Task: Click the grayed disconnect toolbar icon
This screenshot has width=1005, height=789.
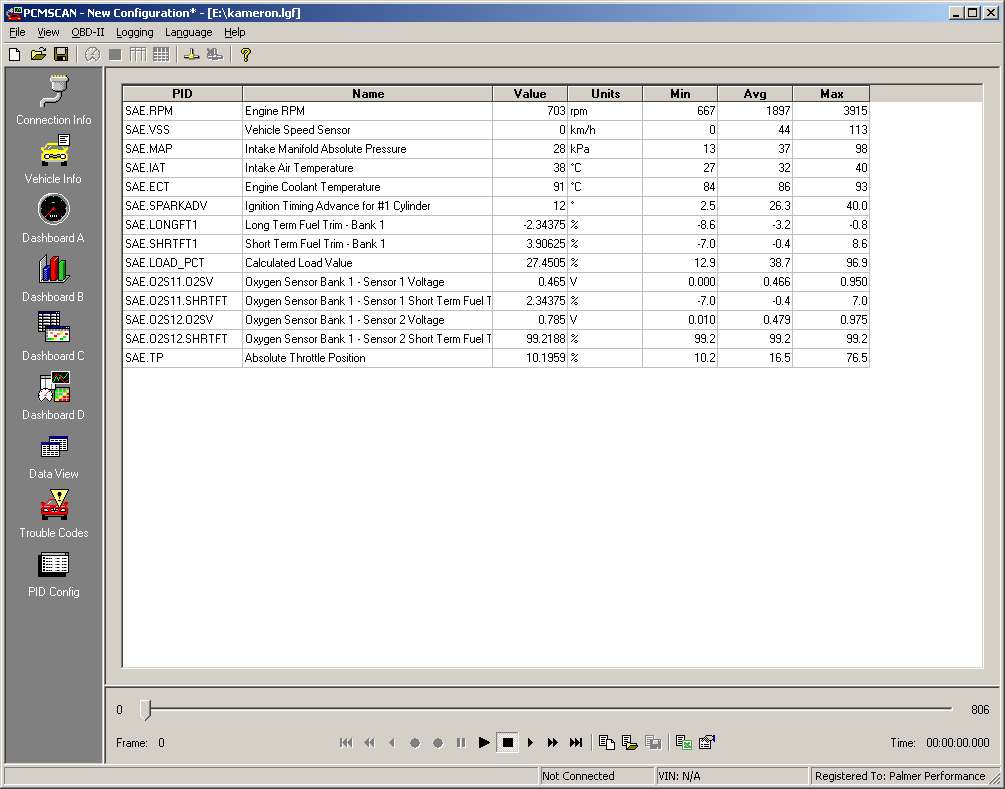Action: (215, 54)
